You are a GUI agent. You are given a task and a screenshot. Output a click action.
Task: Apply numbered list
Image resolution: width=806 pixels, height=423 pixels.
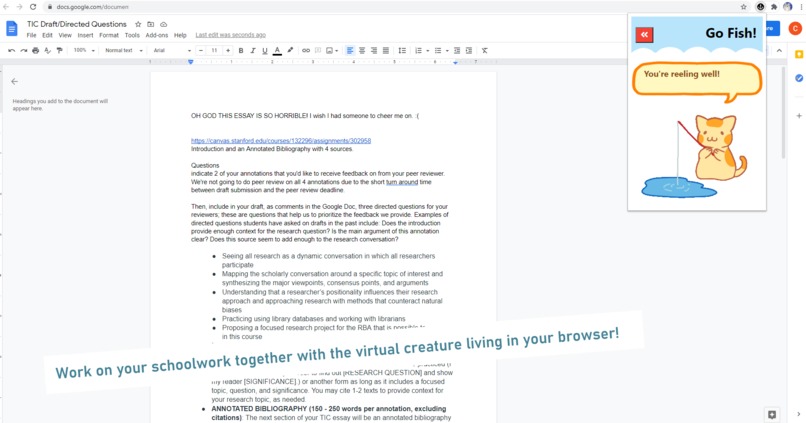418,50
